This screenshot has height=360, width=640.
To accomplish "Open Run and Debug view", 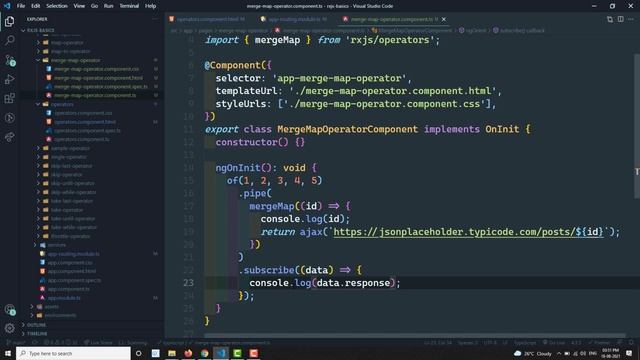I will pyautogui.click(x=9, y=79).
